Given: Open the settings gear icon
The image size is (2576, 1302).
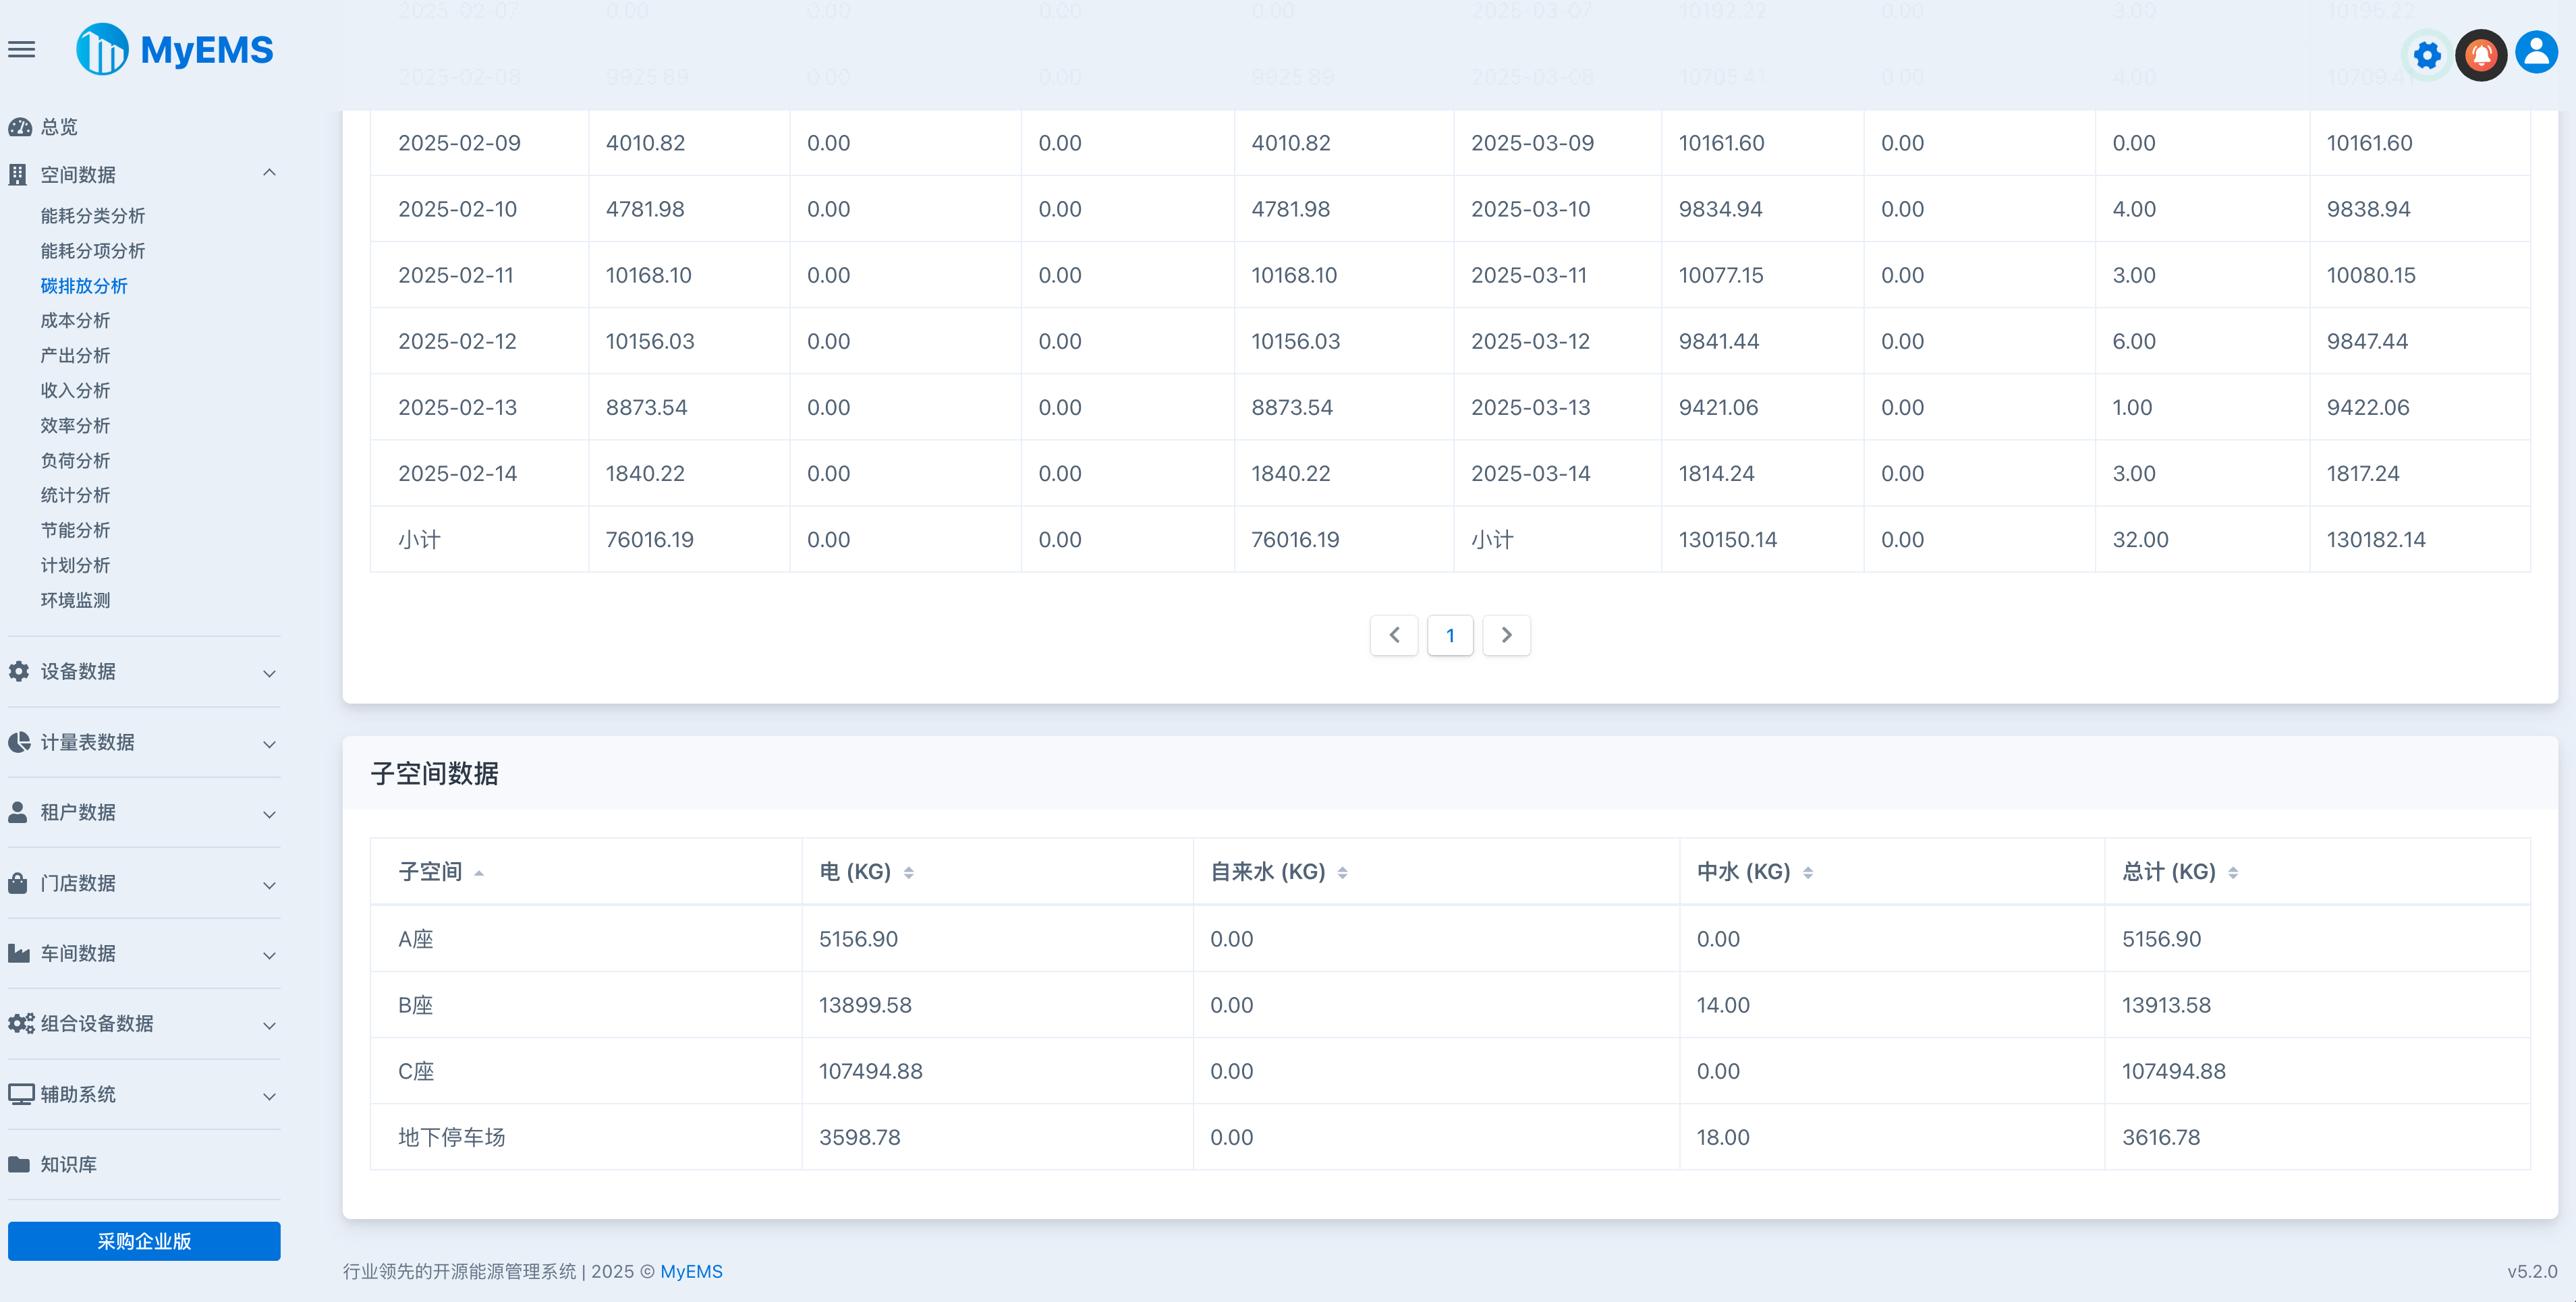Looking at the screenshot, I should pos(2427,55).
